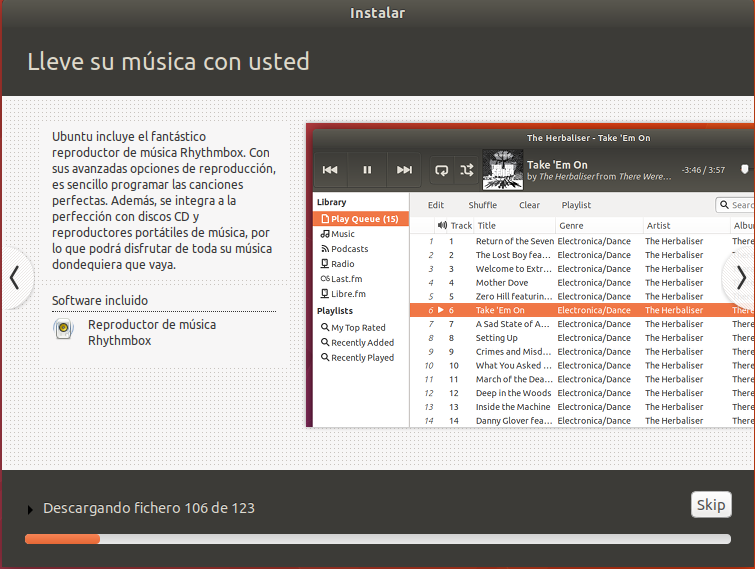This screenshot has width=755, height=569.
Task: Select Play Queue (15) in the Library
Action: (361, 219)
